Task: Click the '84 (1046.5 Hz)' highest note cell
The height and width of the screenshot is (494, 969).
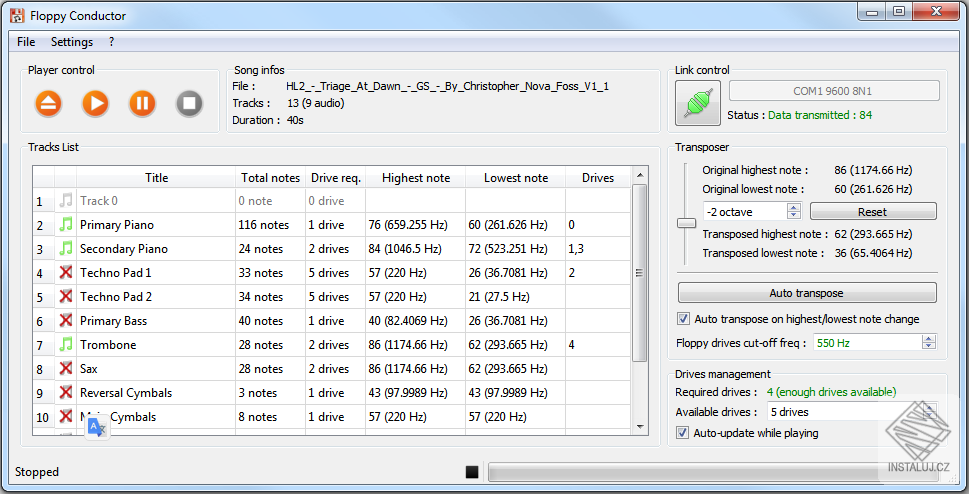Action: [415, 249]
